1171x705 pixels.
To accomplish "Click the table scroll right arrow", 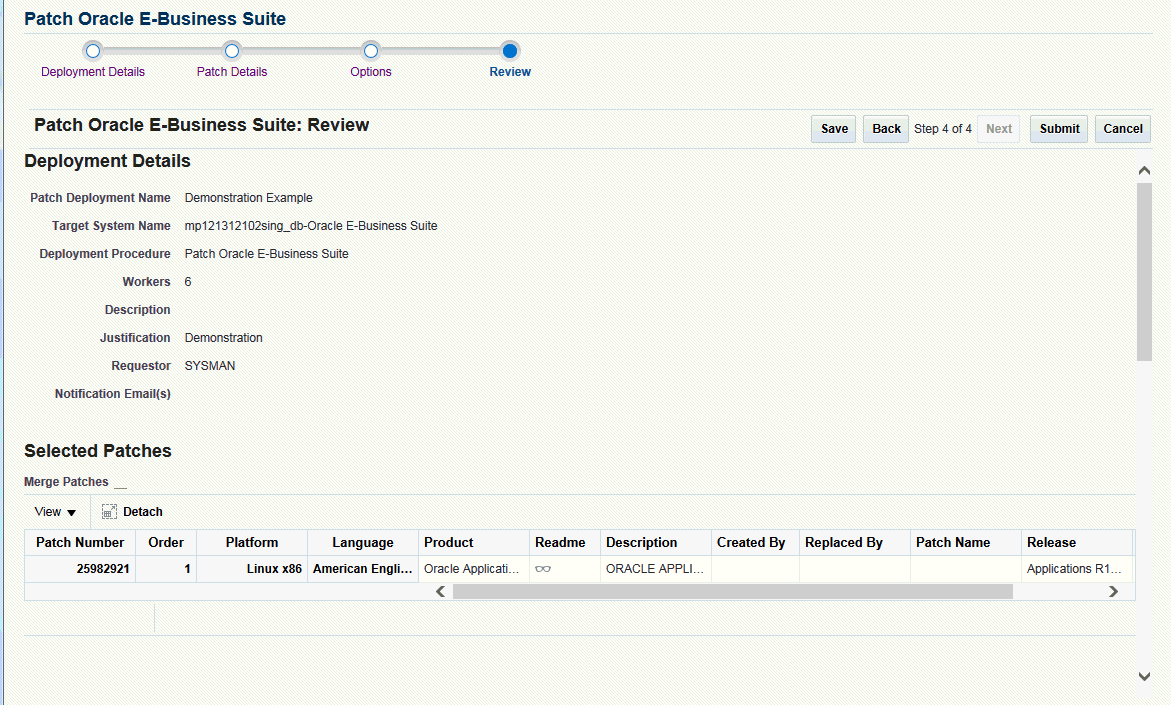I will (x=1113, y=591).
